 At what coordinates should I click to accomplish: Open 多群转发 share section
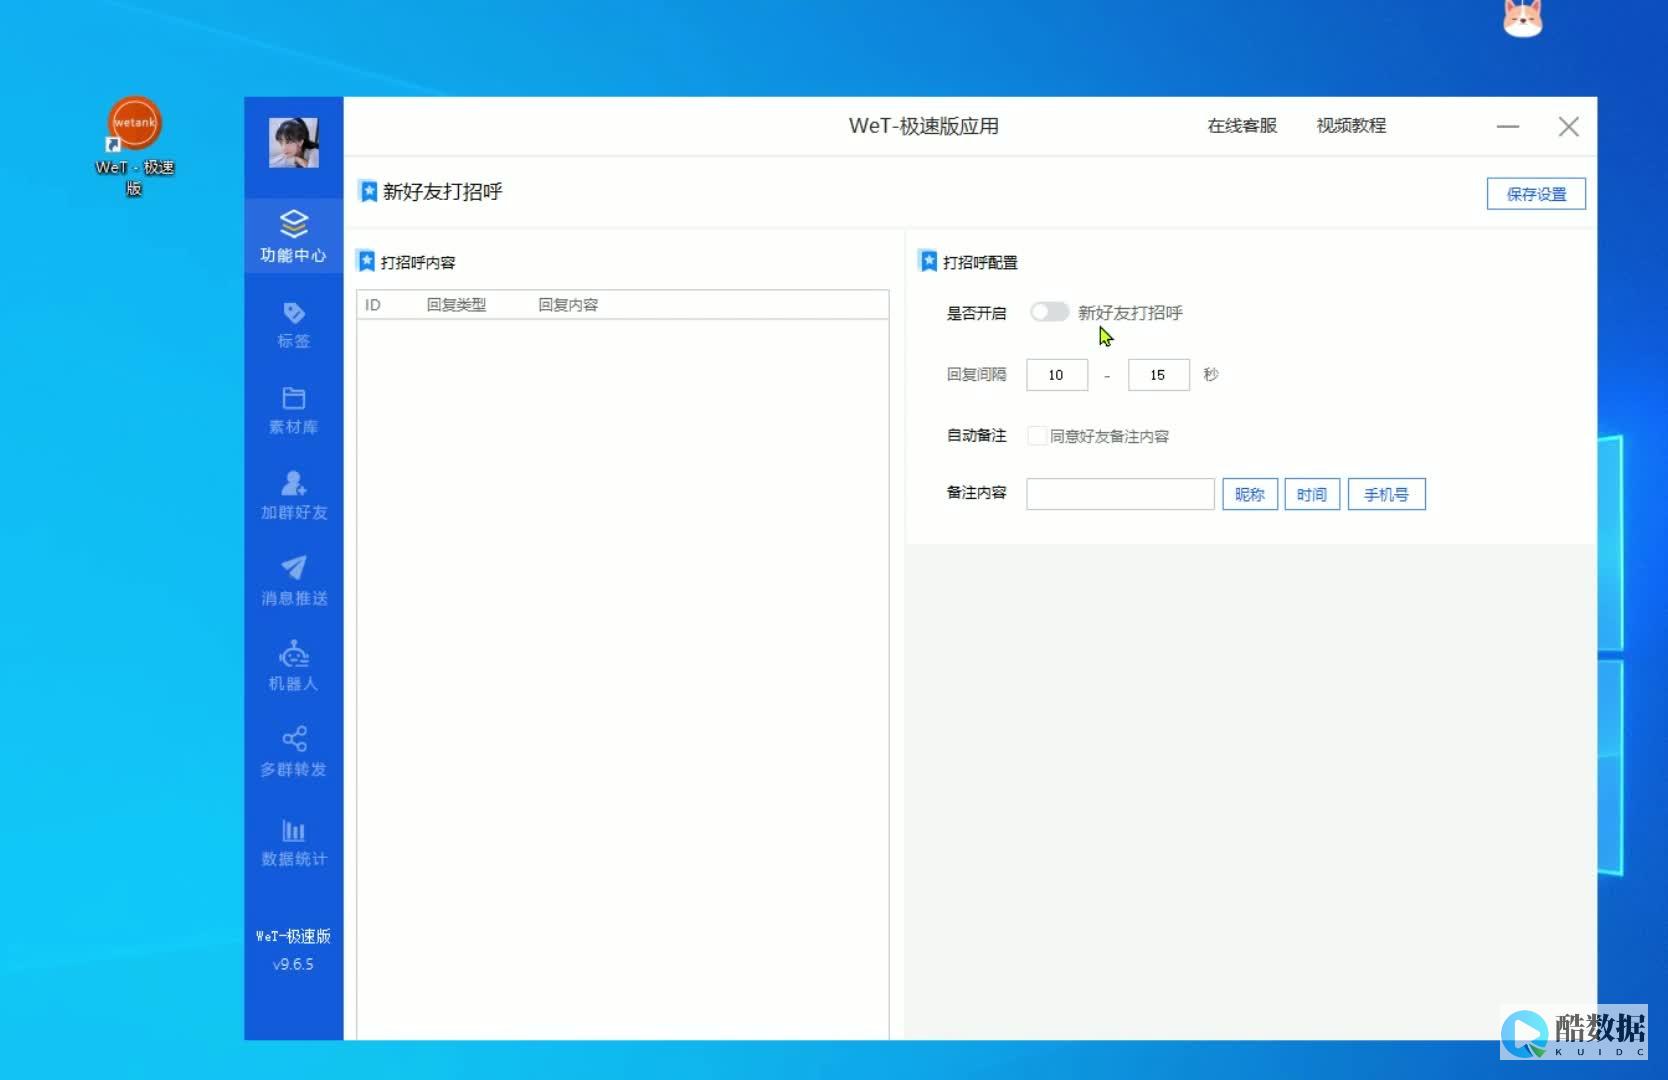(x=293, y=752)
